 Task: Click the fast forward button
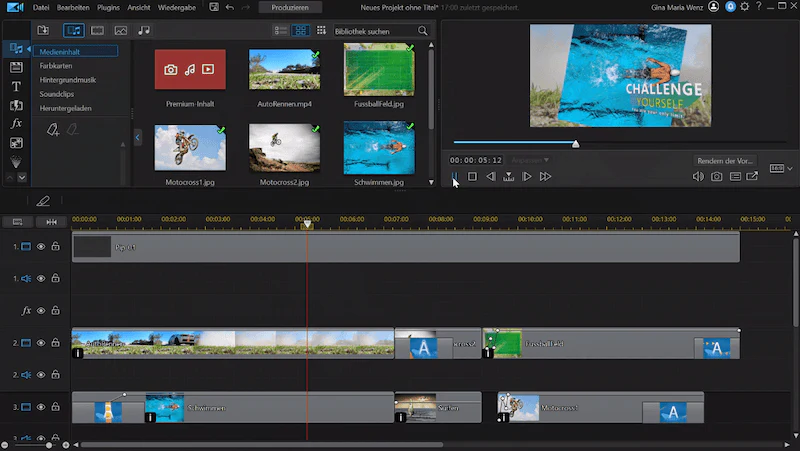coord(545,177)
